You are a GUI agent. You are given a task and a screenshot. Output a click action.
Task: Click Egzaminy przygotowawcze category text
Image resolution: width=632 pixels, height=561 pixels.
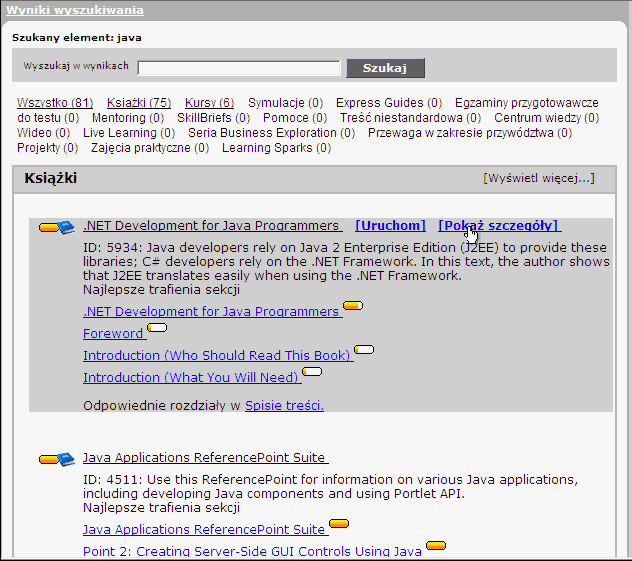[526, 103]
